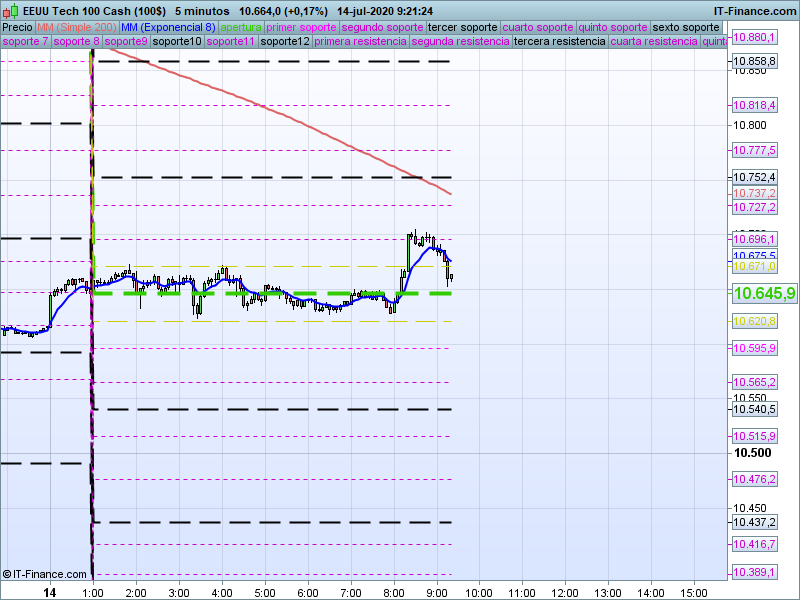
Task: Open the tercera resistencia label
Action: point(559,42)
